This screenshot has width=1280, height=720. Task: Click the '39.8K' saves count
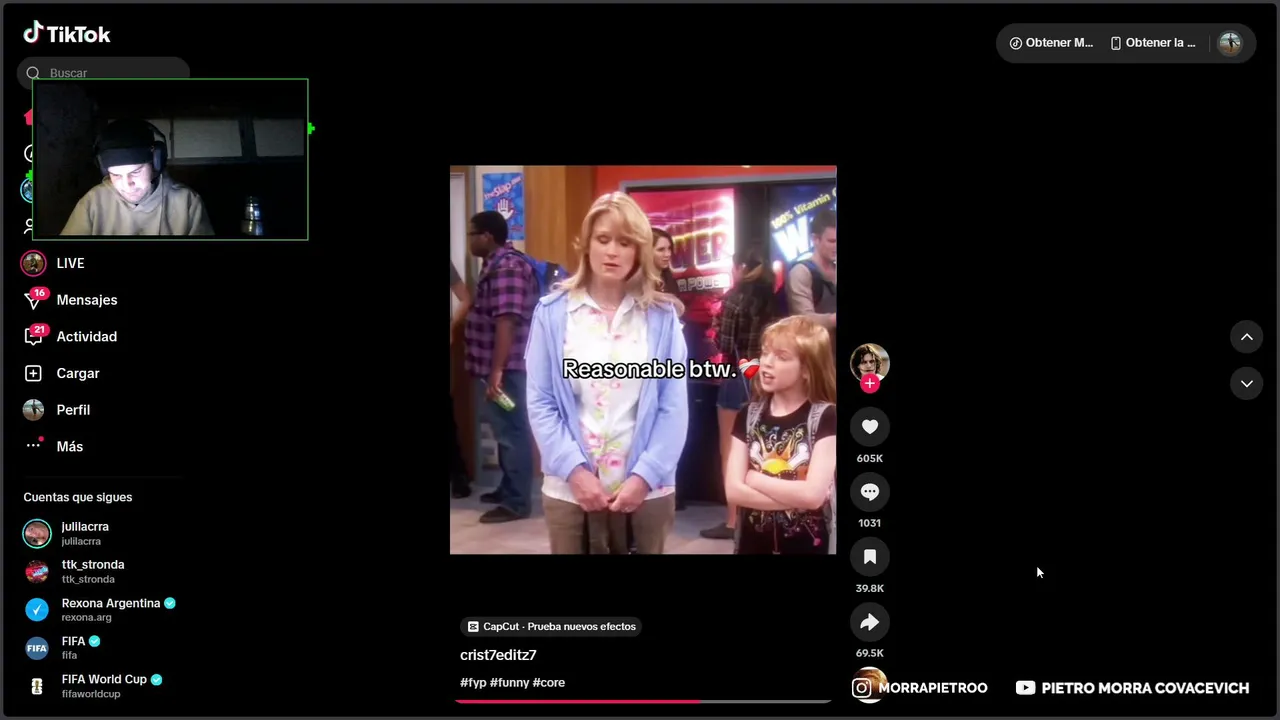870,589
